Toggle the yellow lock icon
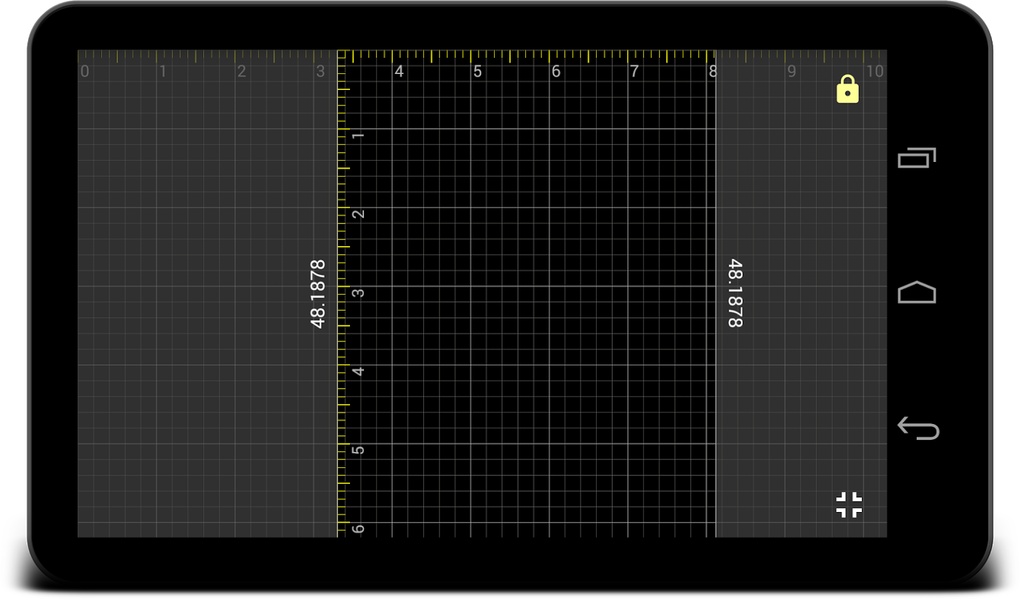Screen dimensions: 1020x600 (848, 89)
